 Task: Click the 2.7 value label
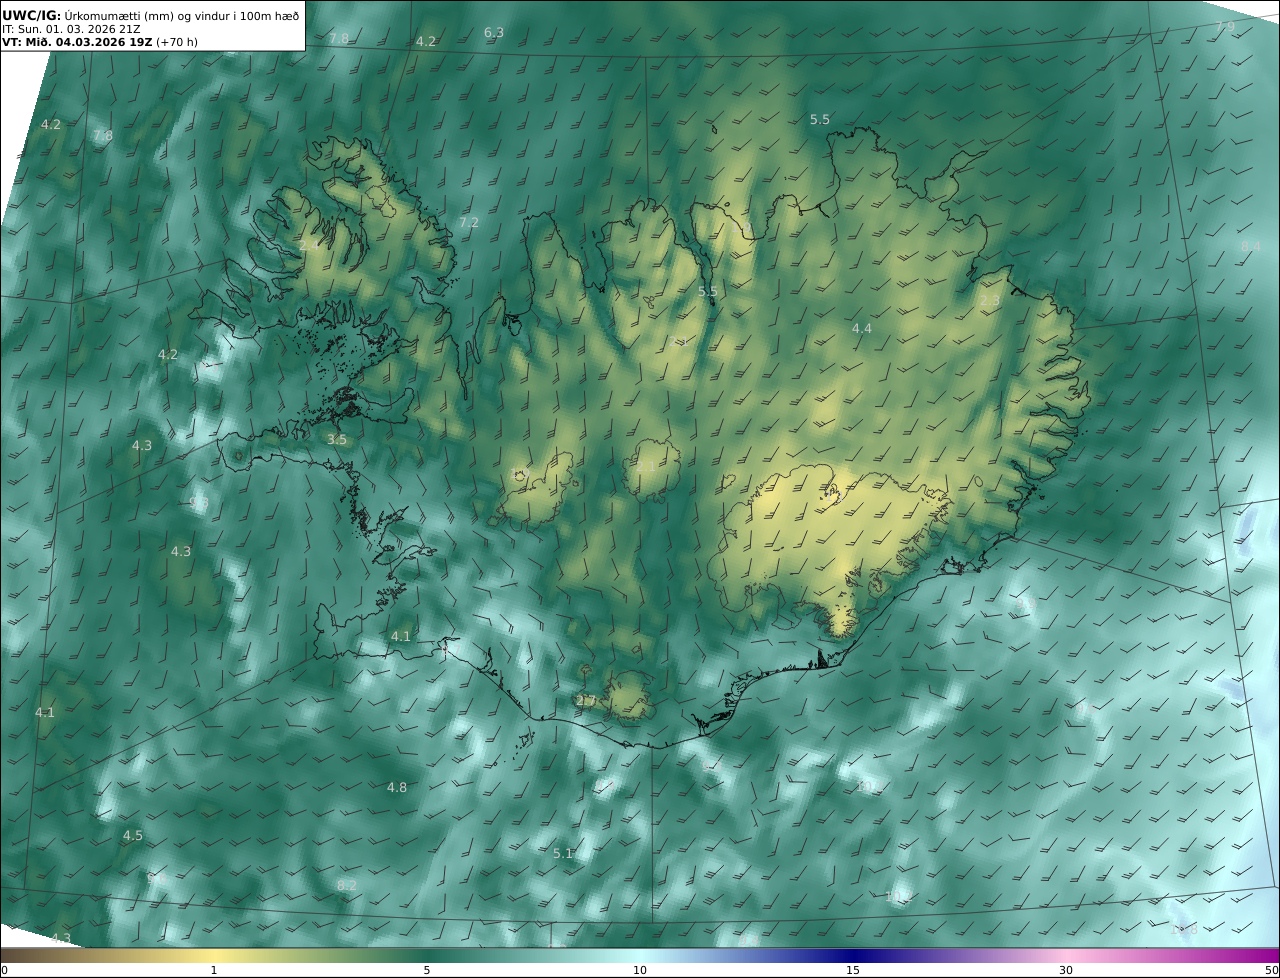pos(586,700)
